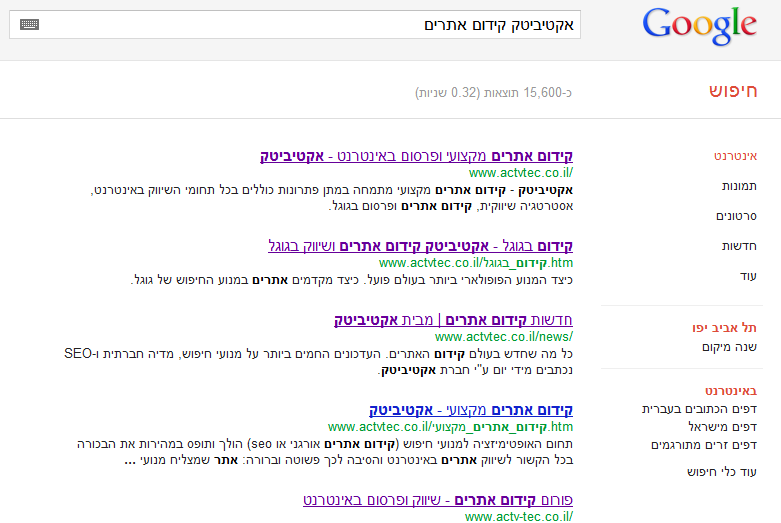Image resolution: width=781 pixels, height=523 pixels.
Task: Click the on-screen keyboard icon in search box
Action: click(29, 24)
